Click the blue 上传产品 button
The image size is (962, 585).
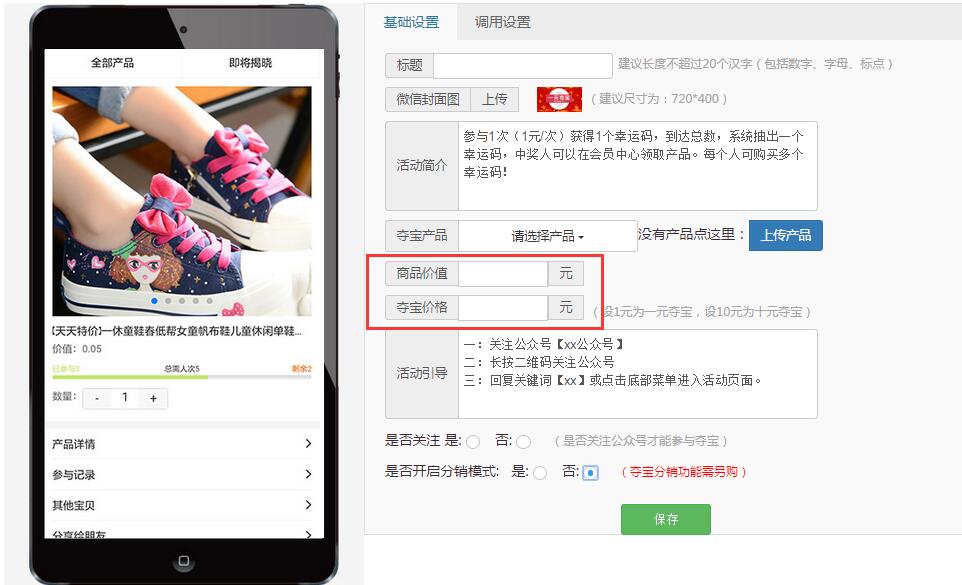(785, 236)
